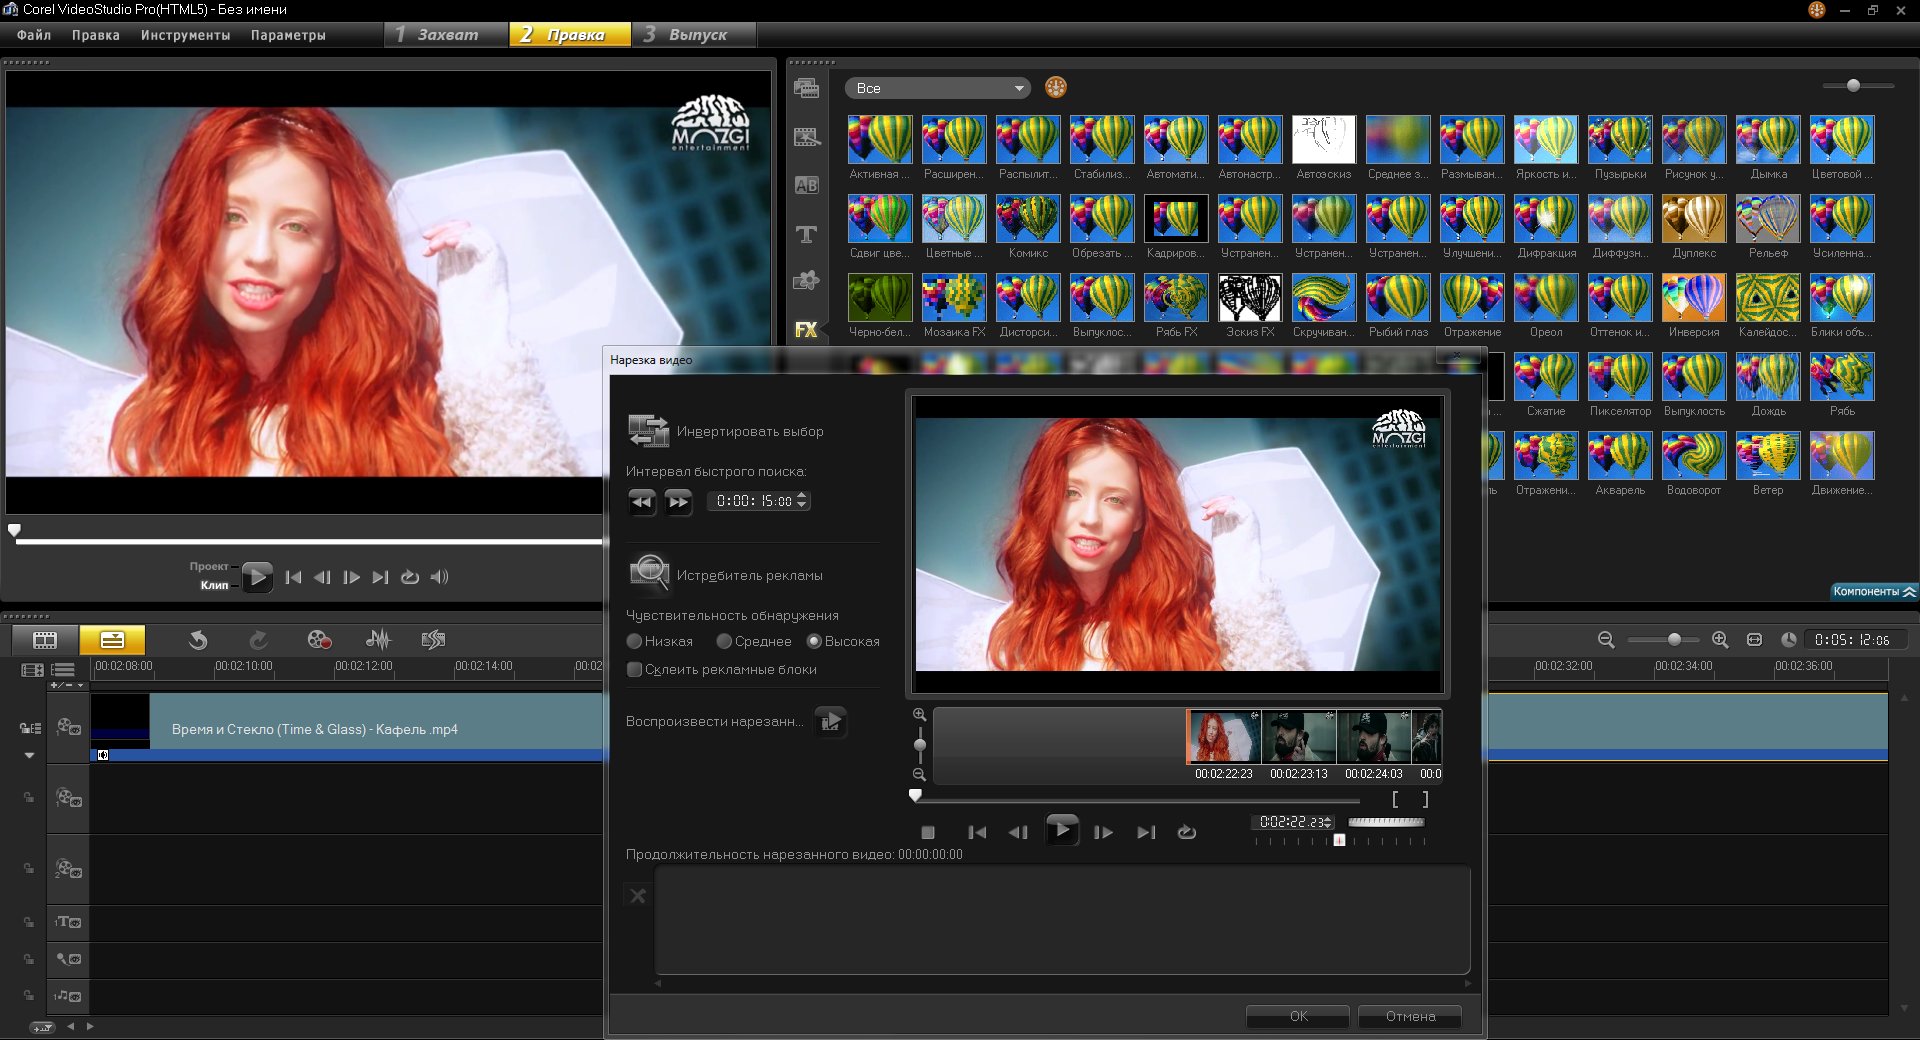Screen dimensions: 1920x1040
Task: Adjust quick search interval 0:00:15:00 stepper
Action: (802, 501)
